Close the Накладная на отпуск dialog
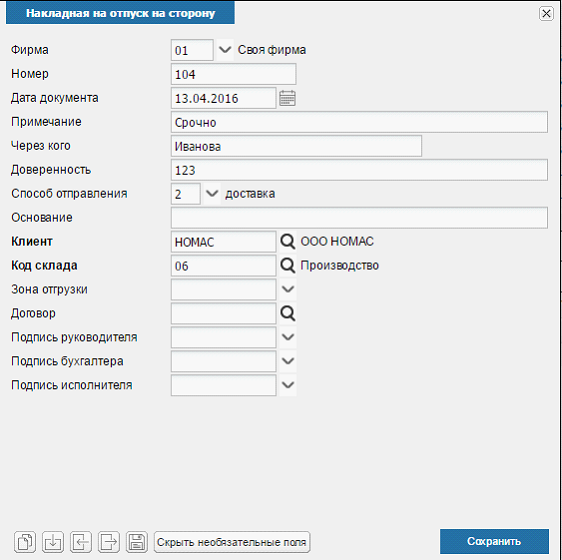Screen dimensions: 562x560 tap(546, 14)
